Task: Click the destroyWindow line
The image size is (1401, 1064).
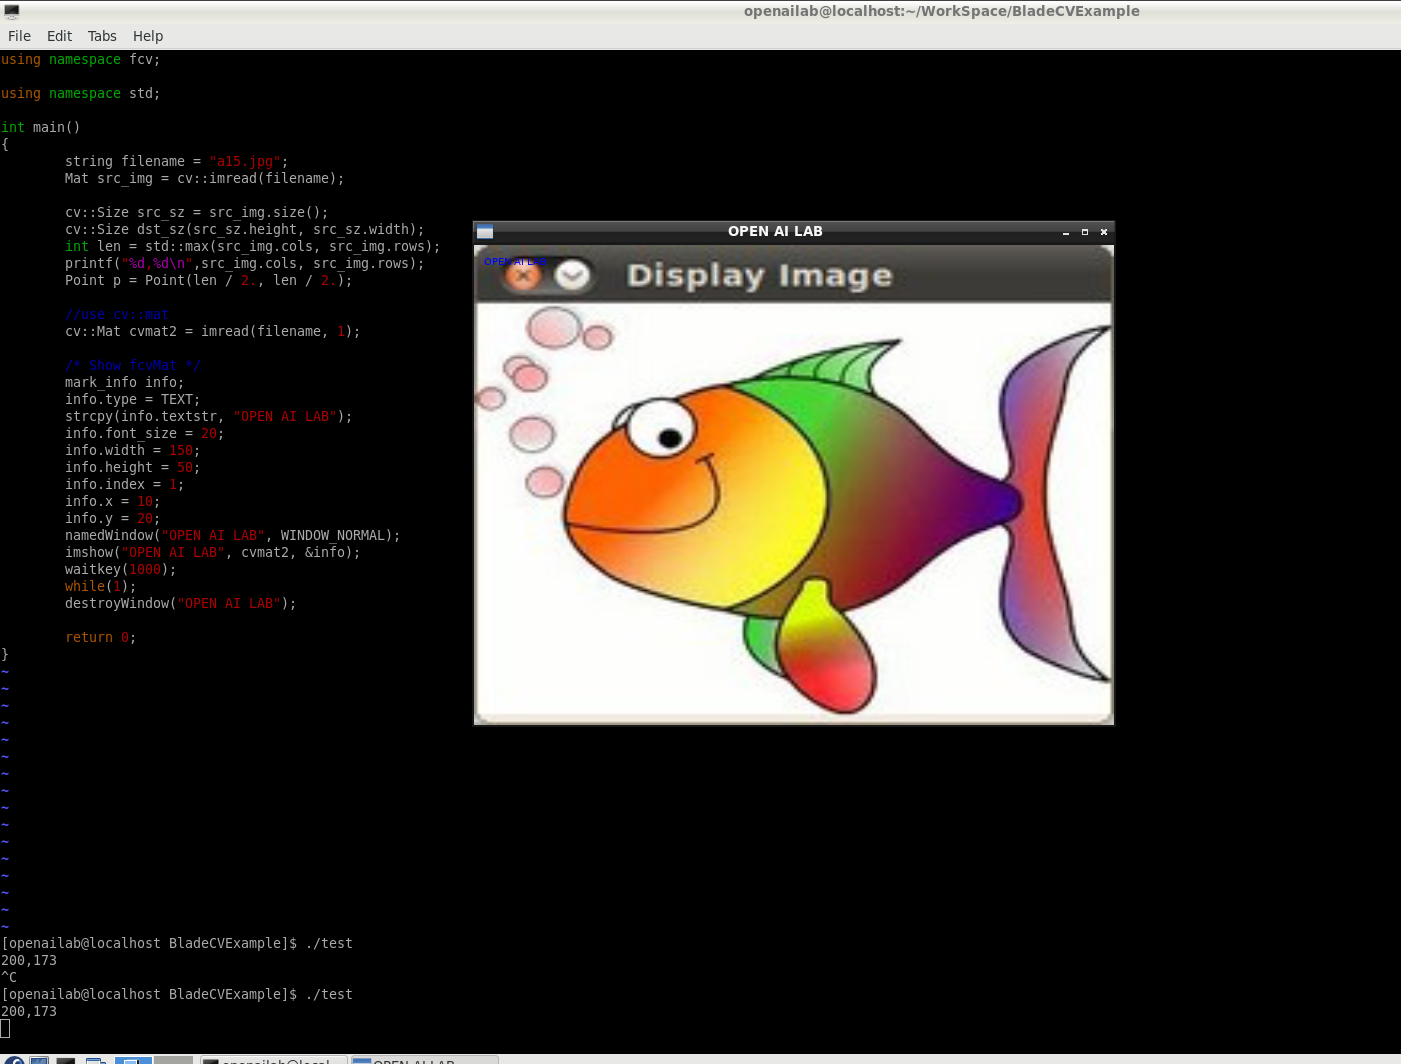Action: [x=180, y=603]
